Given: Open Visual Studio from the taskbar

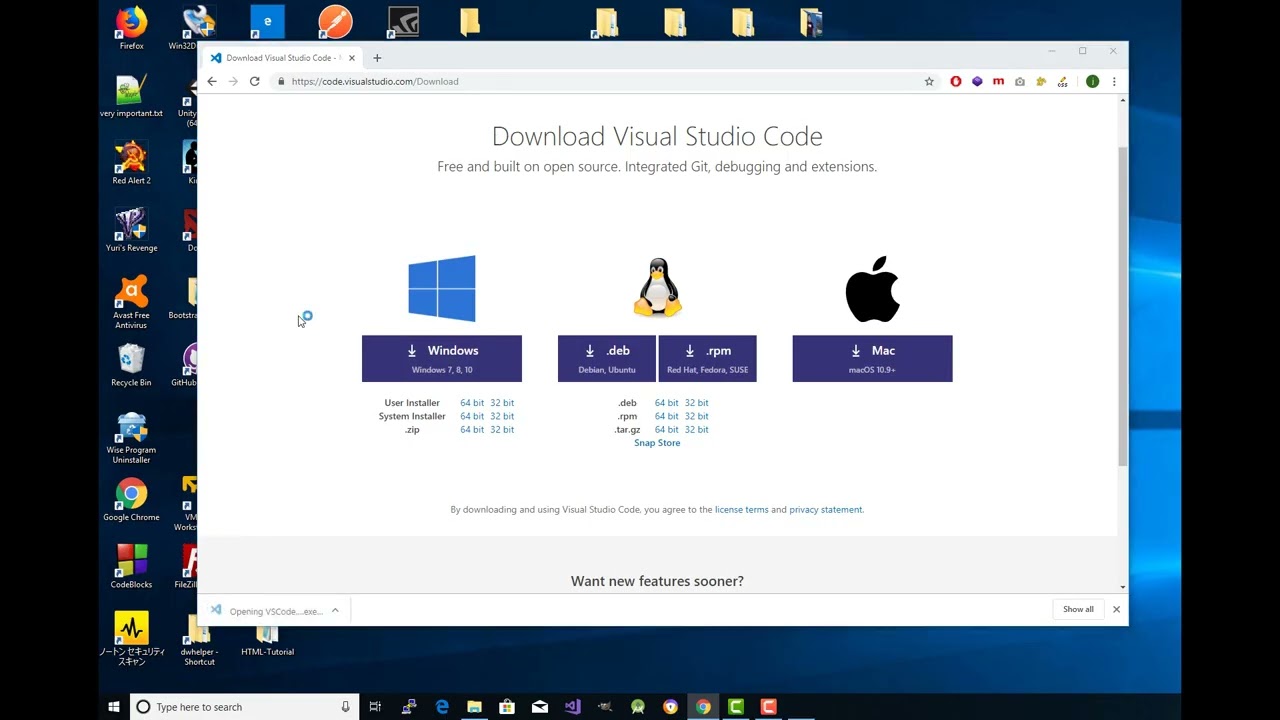Looking at the screenshot, I should pos(572,707).
